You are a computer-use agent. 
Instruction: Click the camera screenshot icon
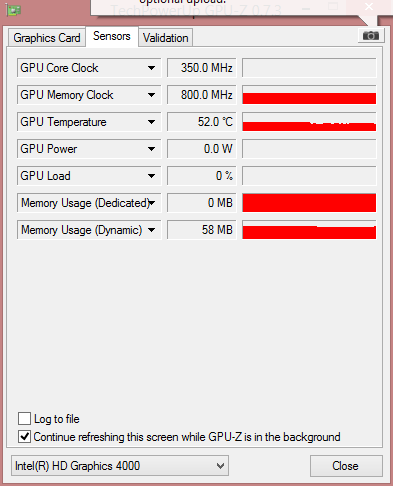[371, 35]
